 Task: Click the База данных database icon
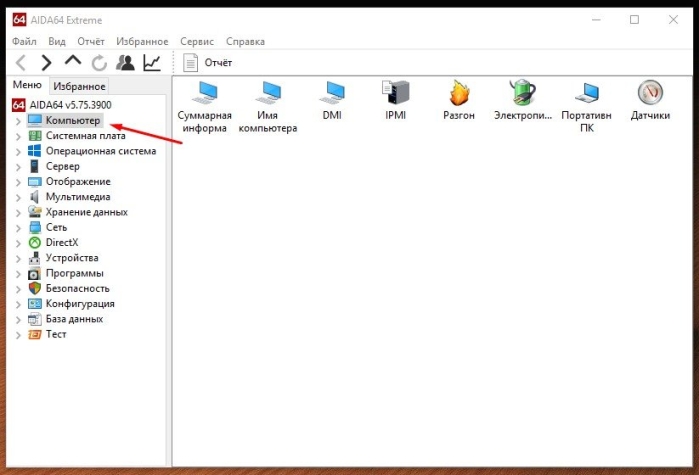click(34, 319)
